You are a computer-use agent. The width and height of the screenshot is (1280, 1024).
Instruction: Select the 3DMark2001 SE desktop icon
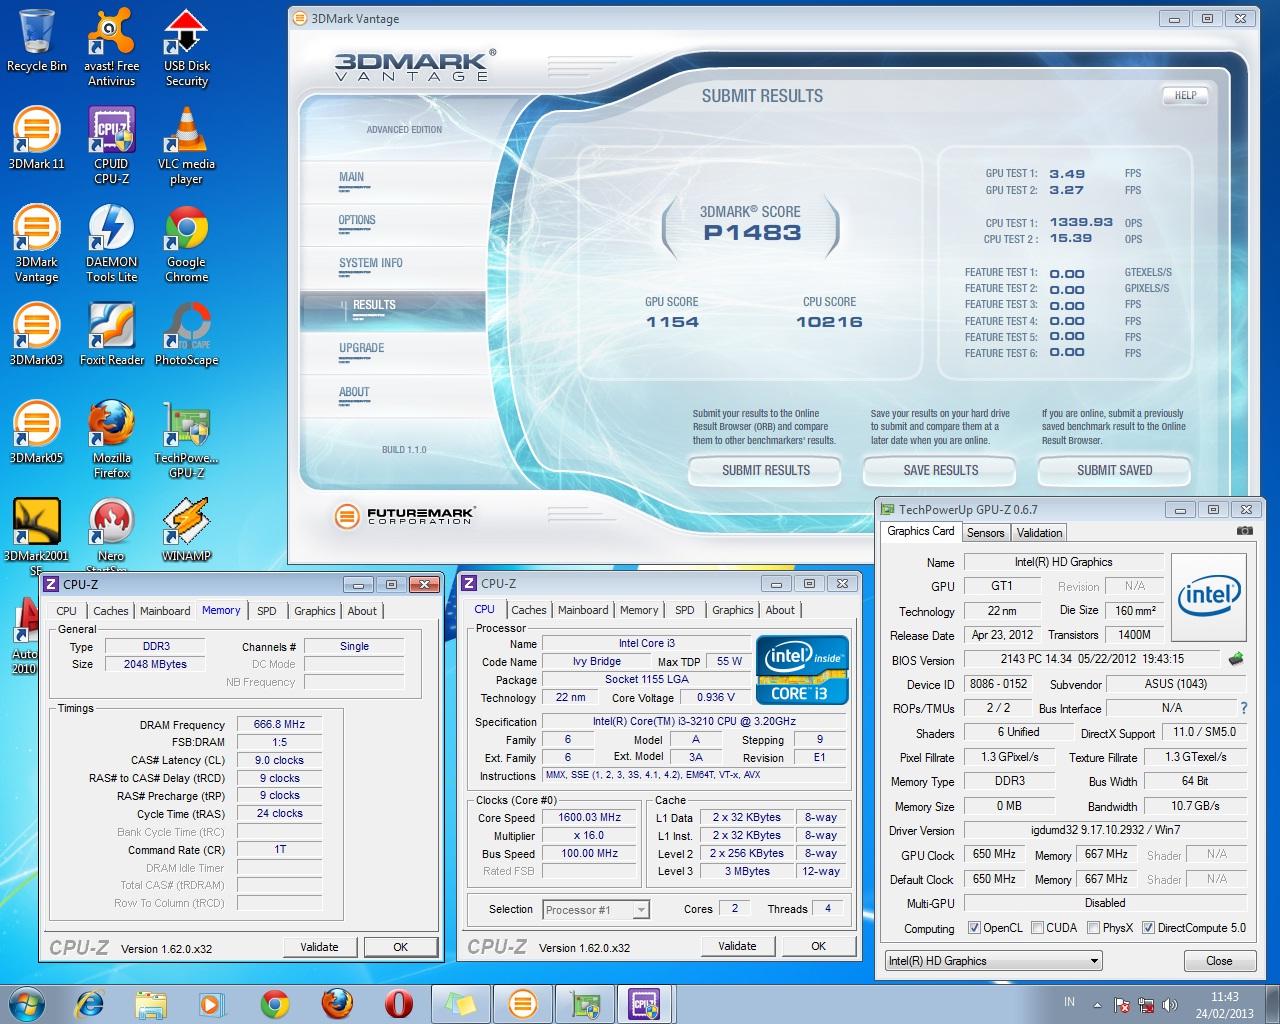pyautogui.click(x=37, y=537)
